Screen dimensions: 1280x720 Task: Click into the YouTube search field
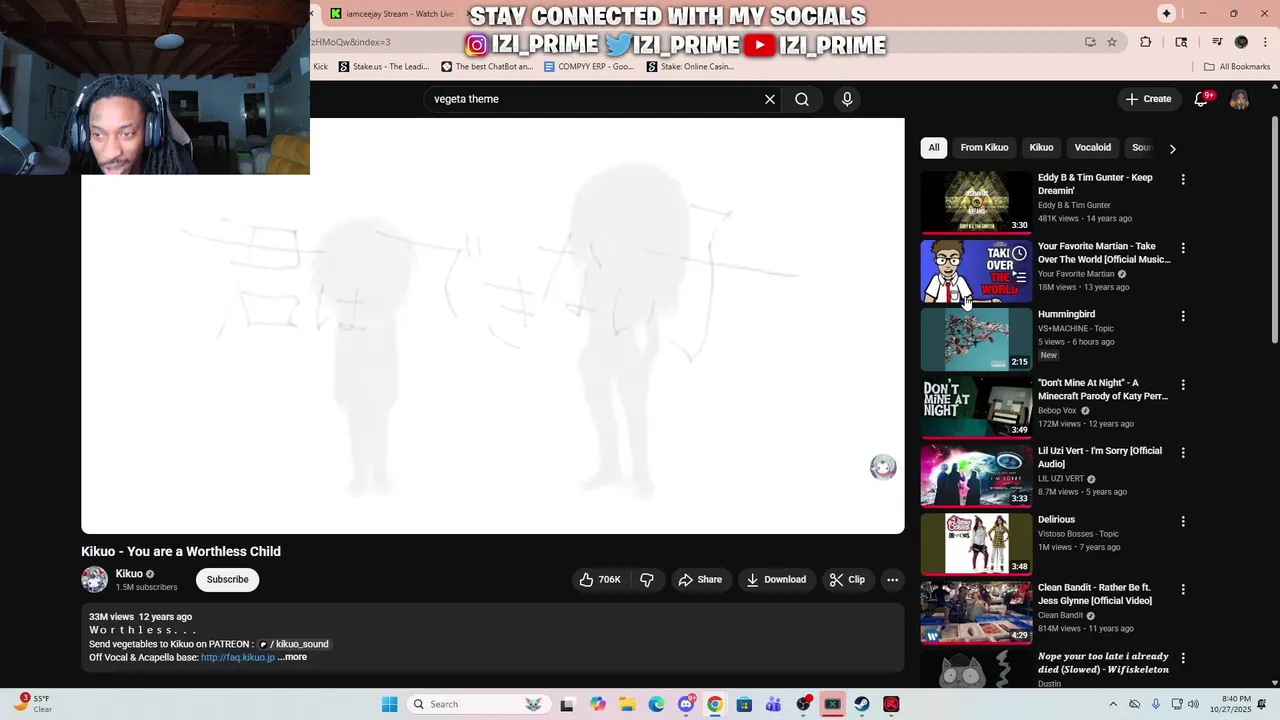pyautogui.click(x=595, y=99)
